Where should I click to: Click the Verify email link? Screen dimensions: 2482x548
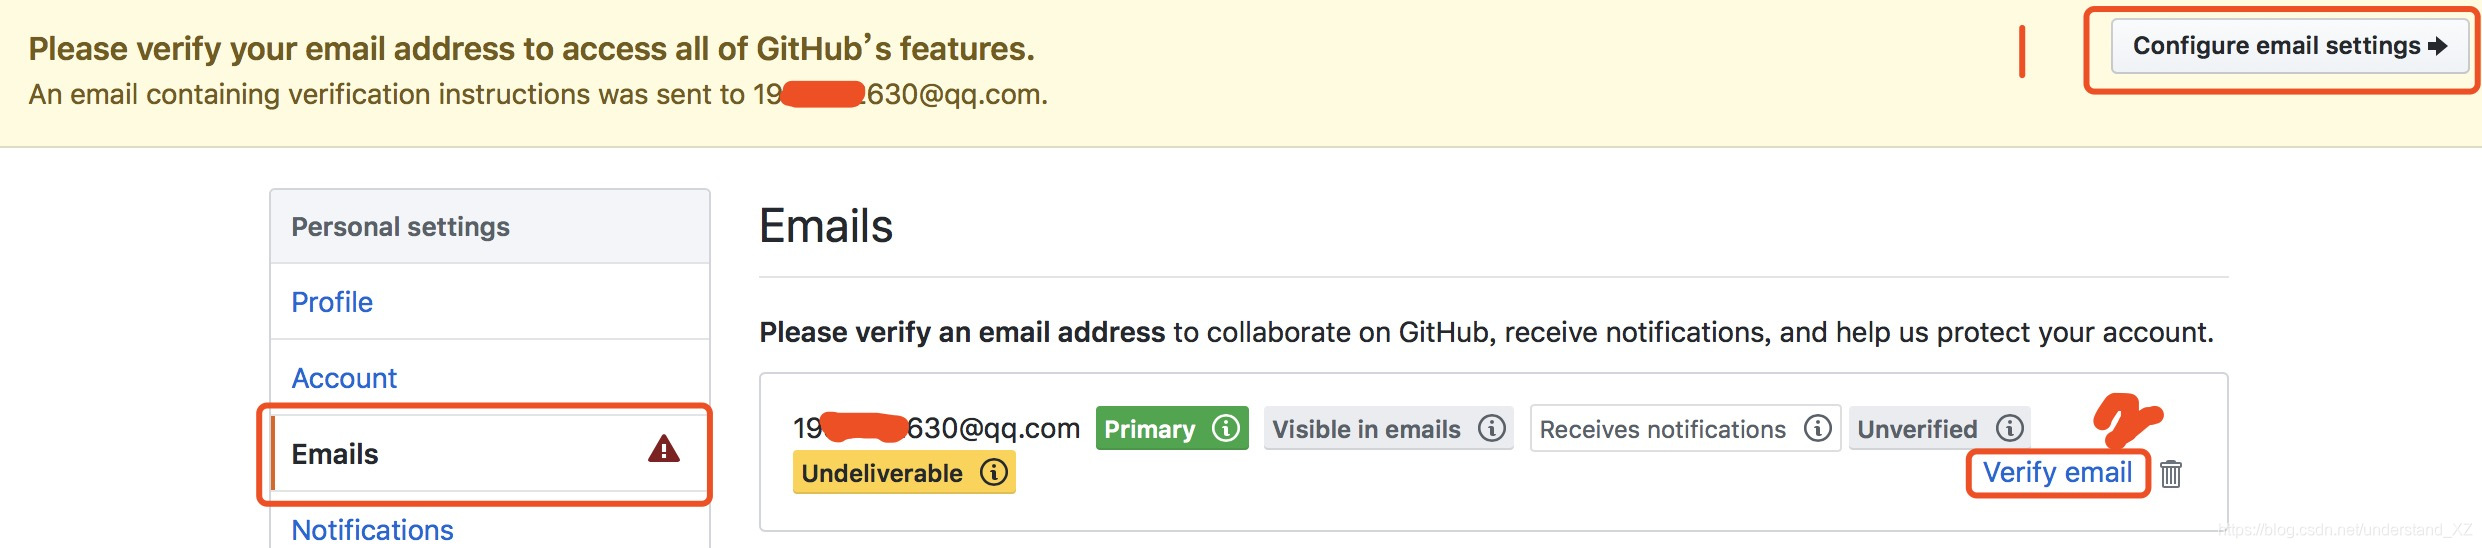pyautogui.click(x=2058, y=472)
